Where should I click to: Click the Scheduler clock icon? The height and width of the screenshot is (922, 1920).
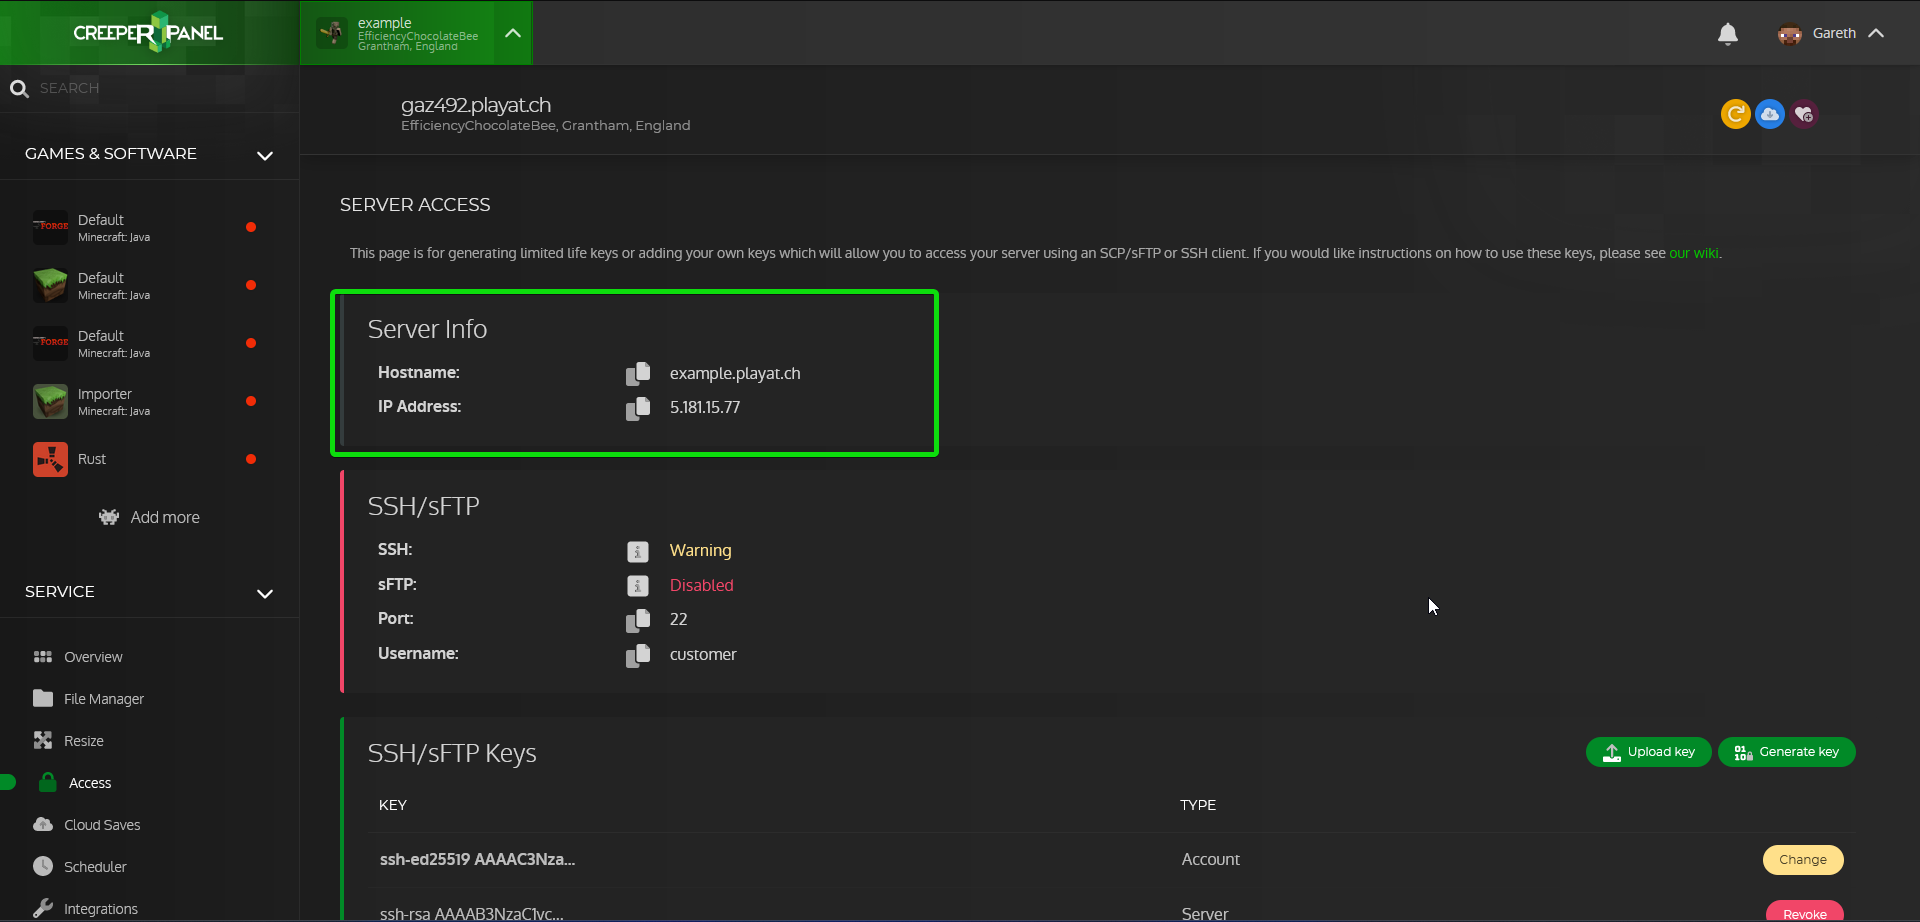click(x=43, y=866)
